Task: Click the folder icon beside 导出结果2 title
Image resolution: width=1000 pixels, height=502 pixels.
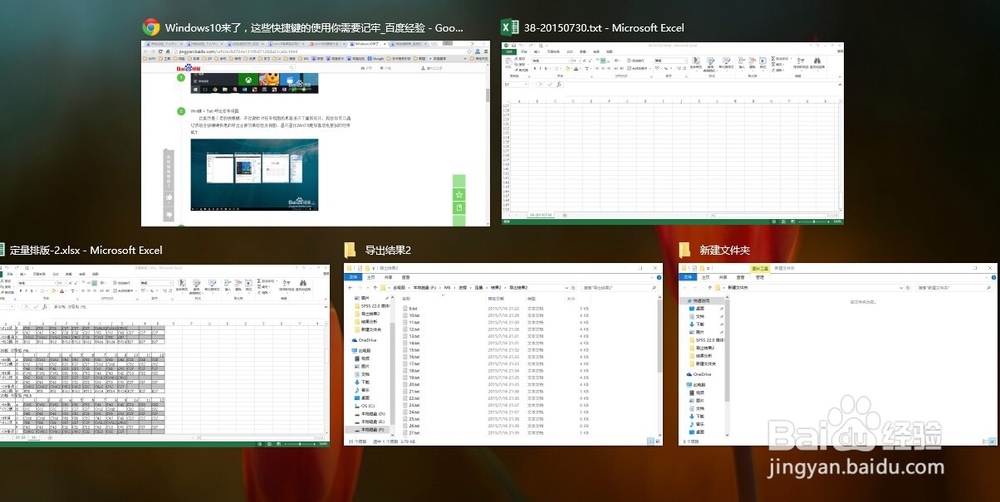Action: click(350, 249)
